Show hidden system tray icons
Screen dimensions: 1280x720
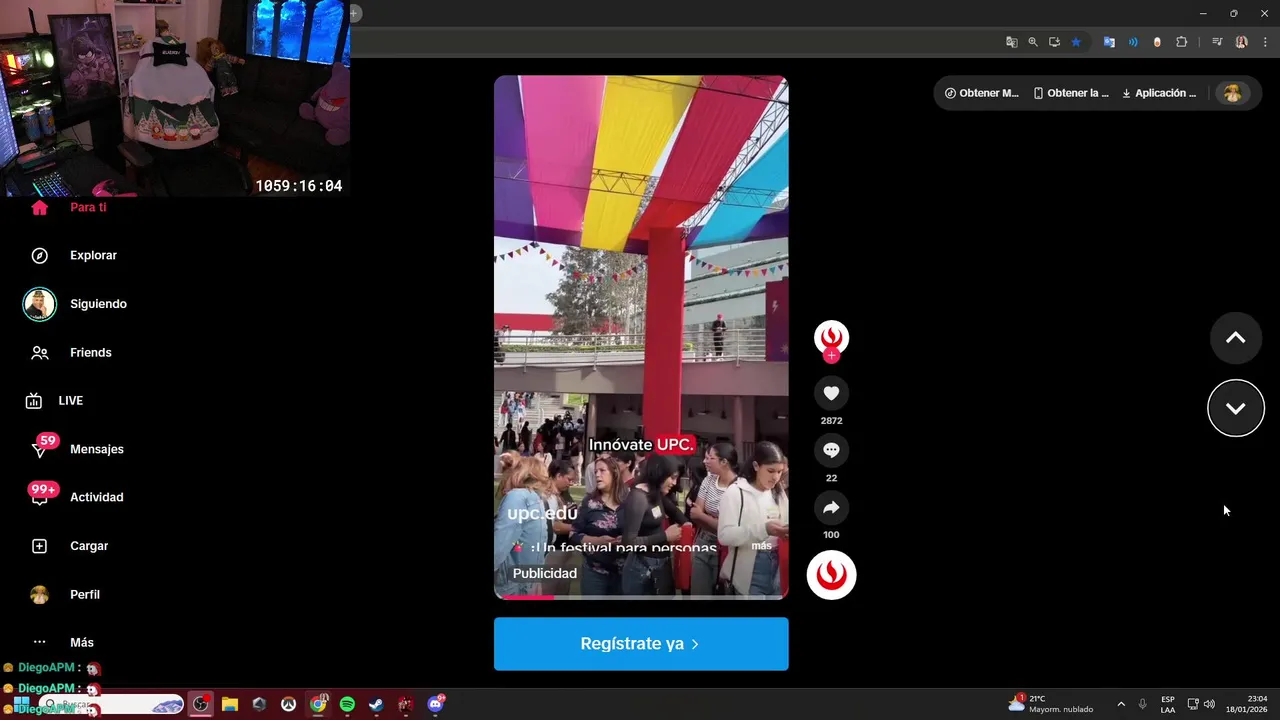click(1121, 704)
